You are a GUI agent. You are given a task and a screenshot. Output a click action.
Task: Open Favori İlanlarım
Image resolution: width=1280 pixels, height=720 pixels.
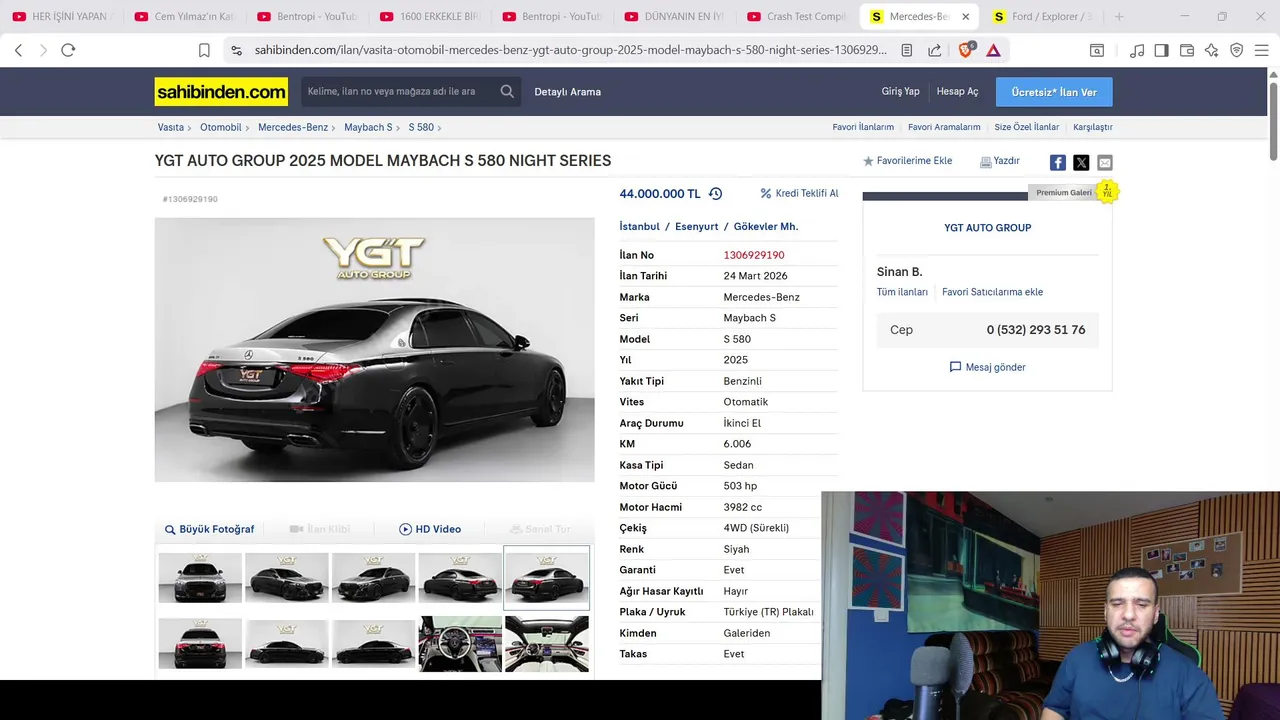click(x=863, y=127)
